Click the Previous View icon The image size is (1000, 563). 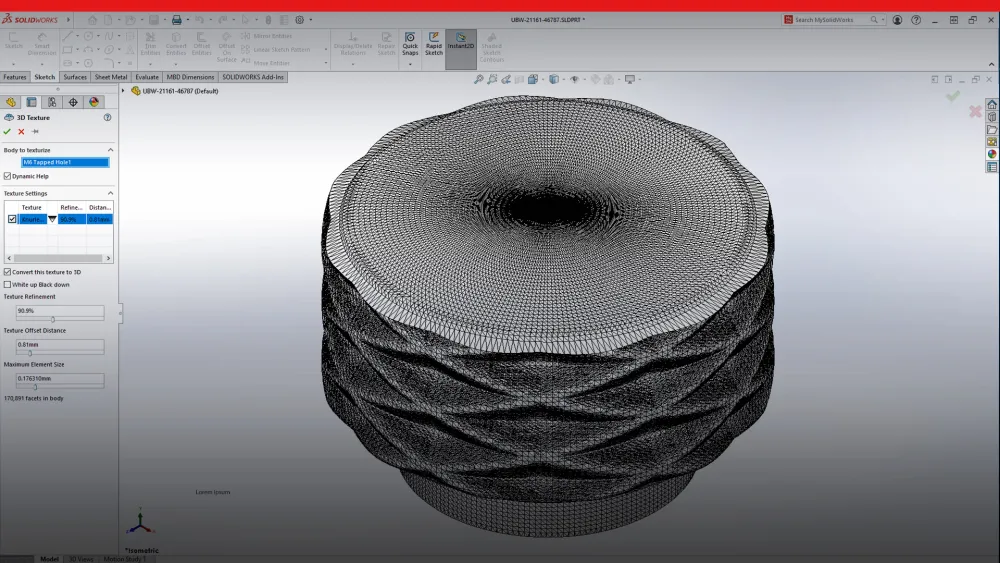click(506, 80)
